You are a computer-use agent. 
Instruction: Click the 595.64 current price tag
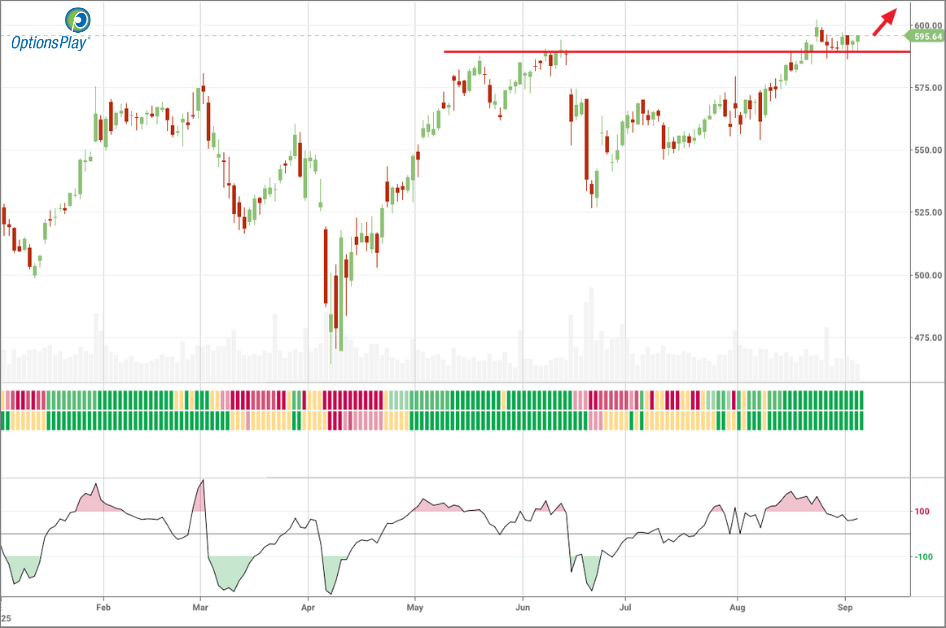pyautogui.click(x=926, y=37)
